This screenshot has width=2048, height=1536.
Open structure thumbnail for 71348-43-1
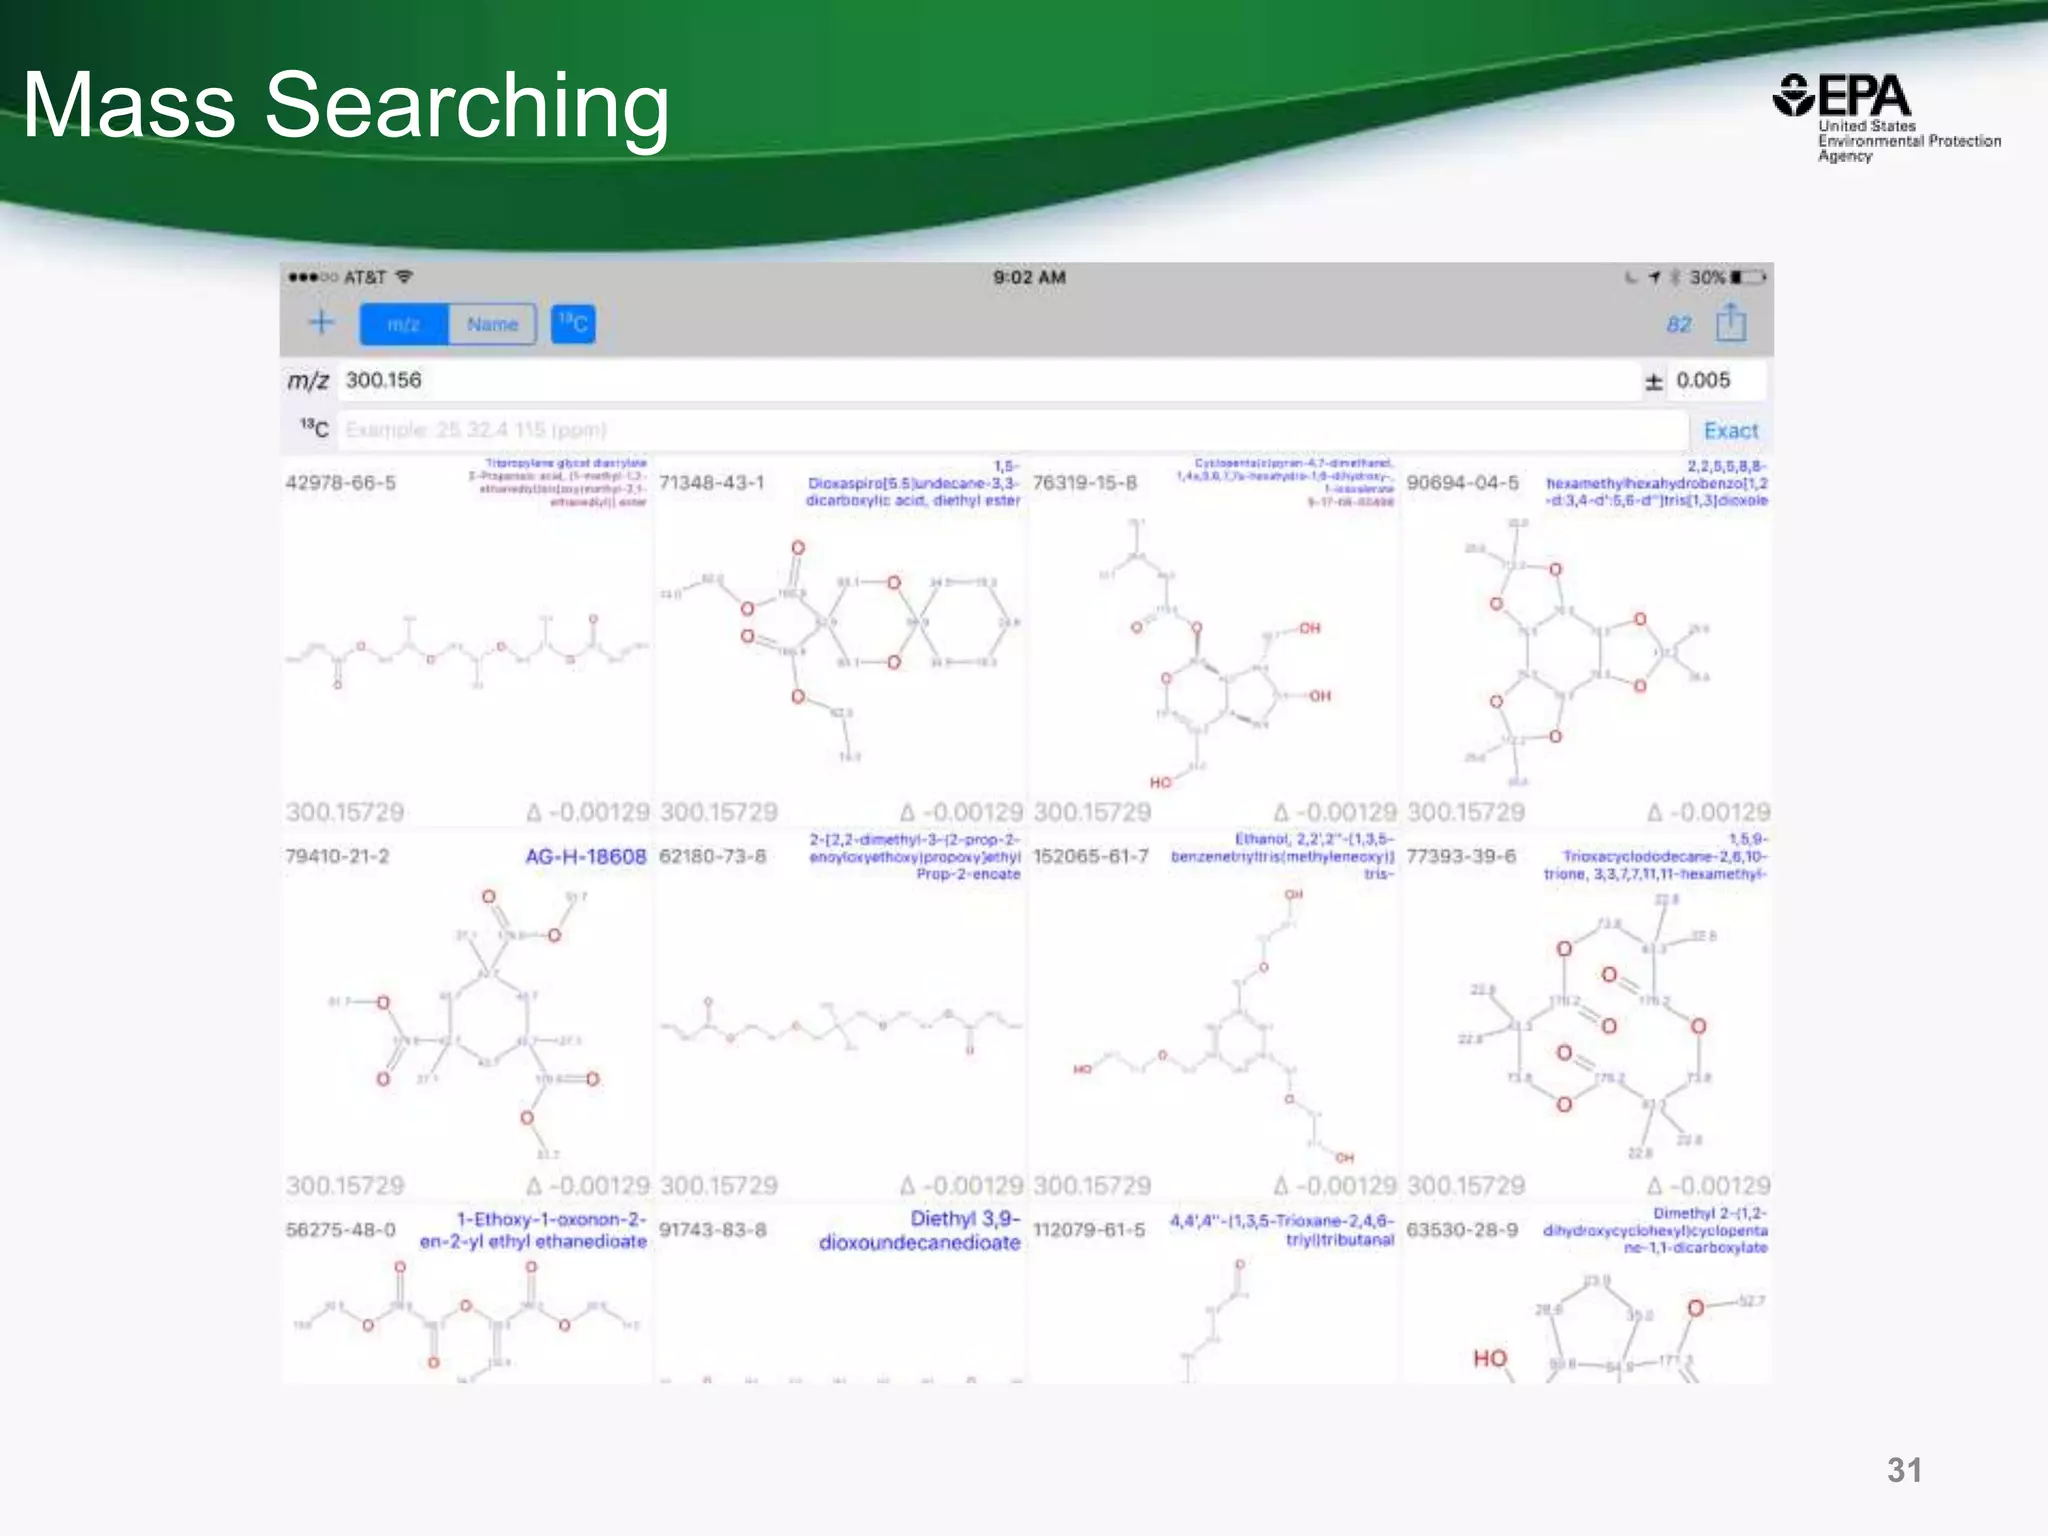coord(840,650)
